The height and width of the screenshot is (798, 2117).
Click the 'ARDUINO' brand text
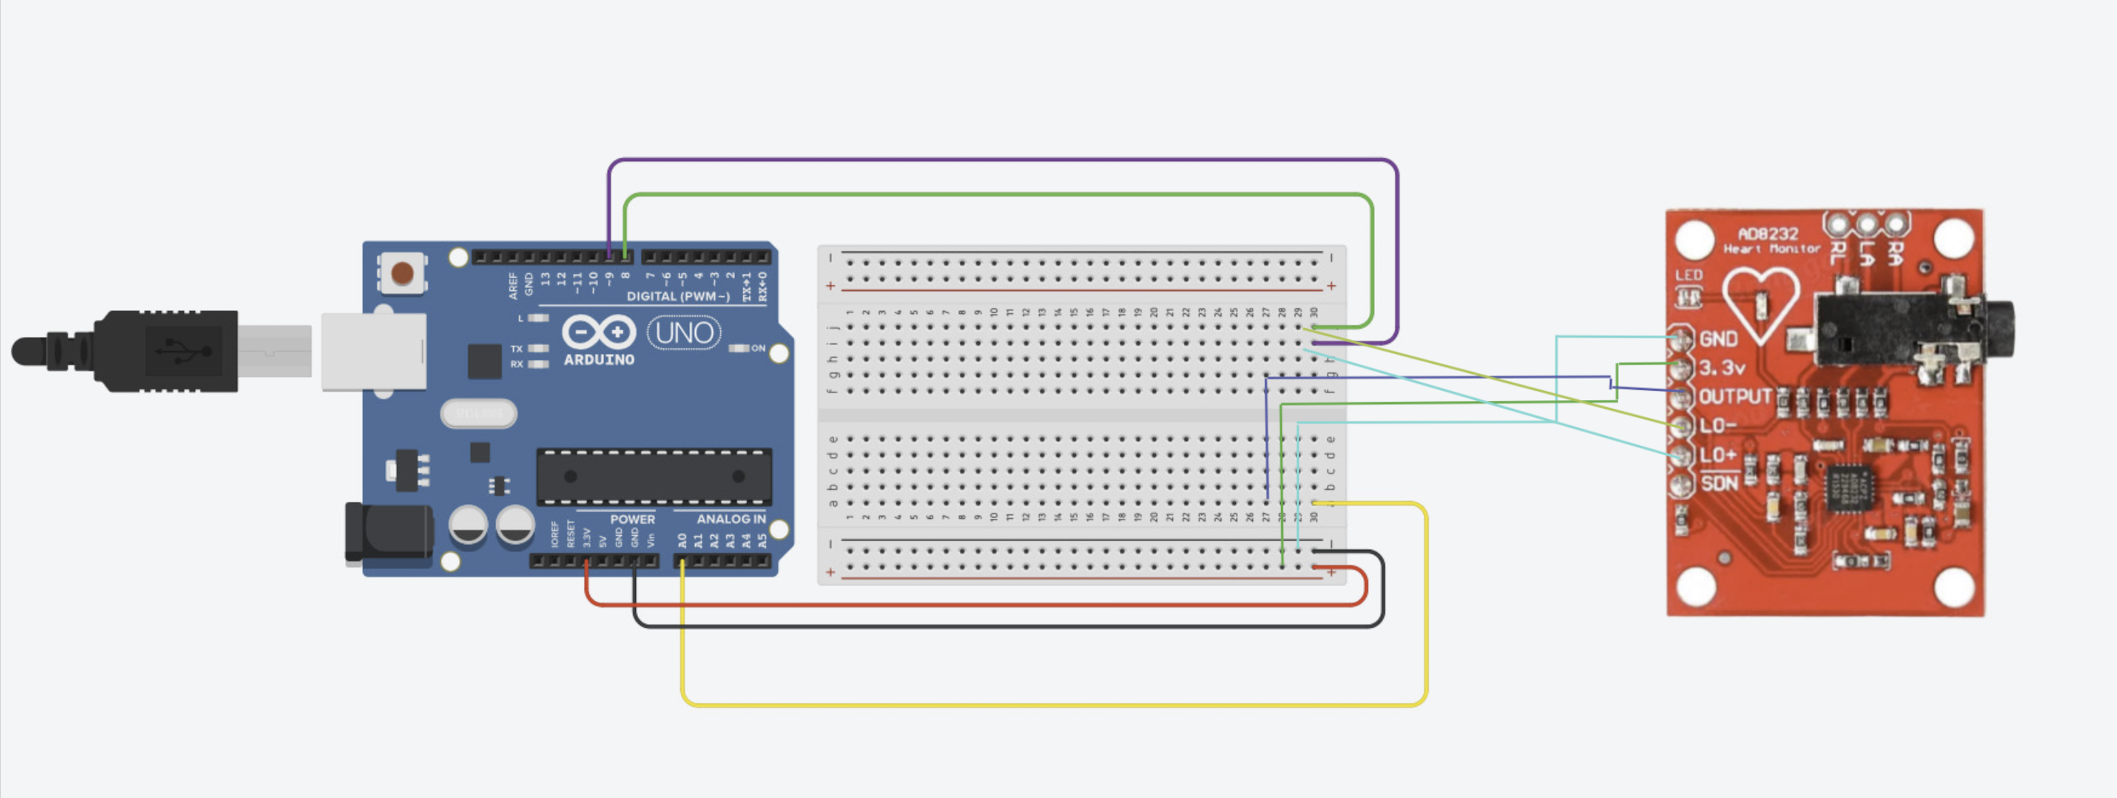tap(599, 360)
